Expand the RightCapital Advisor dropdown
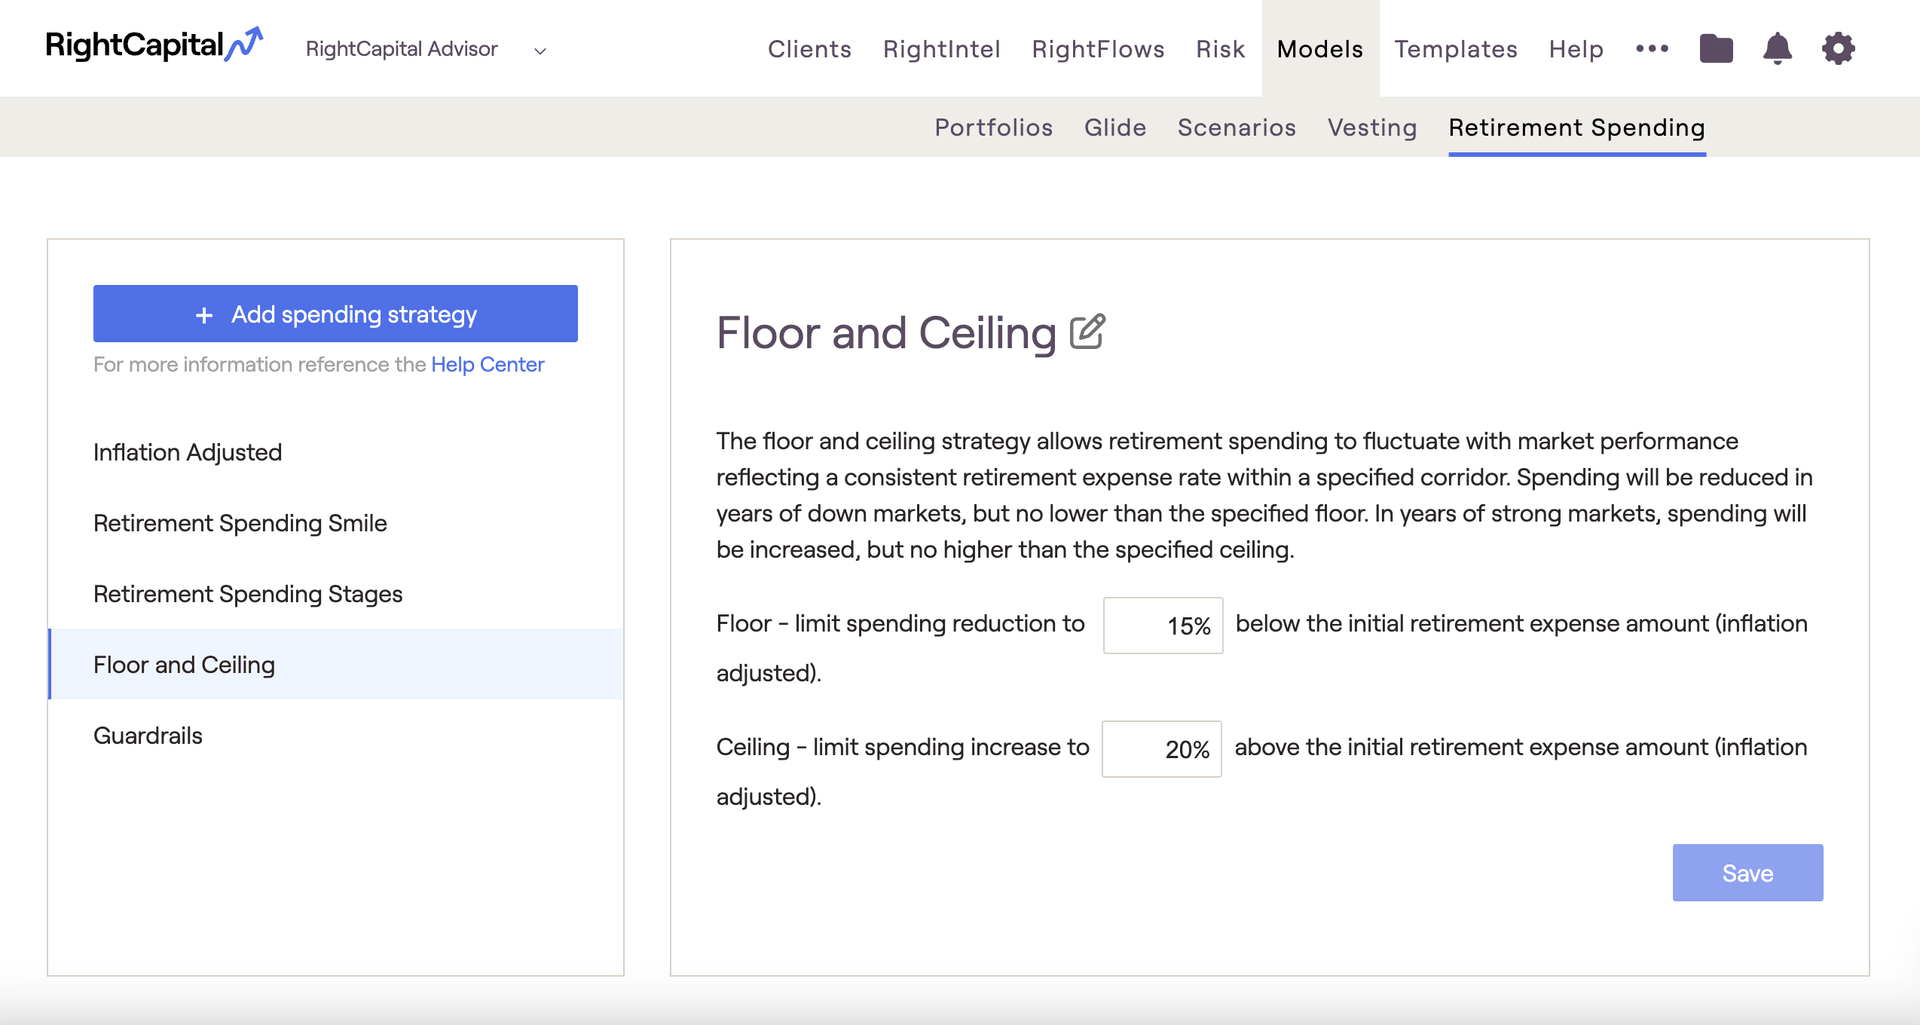 click(426, 49)
